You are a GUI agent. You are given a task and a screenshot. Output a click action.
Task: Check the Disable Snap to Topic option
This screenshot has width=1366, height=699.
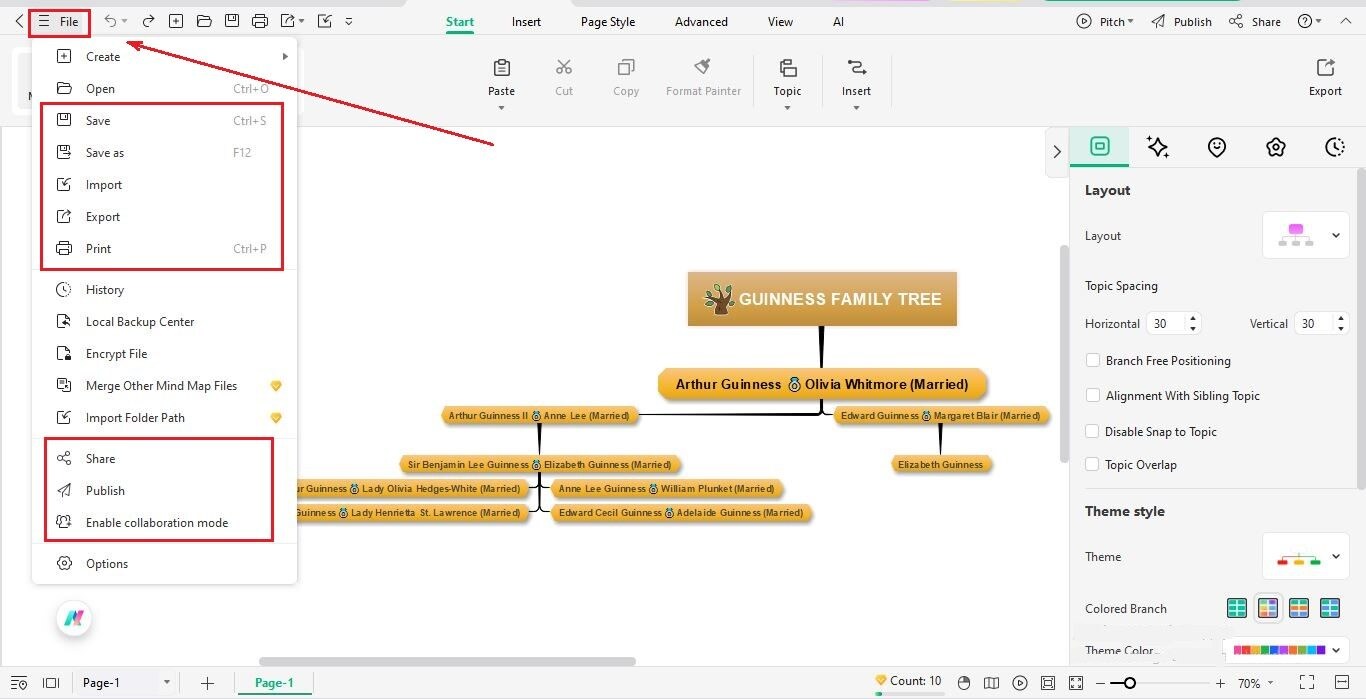[1093, 431]
